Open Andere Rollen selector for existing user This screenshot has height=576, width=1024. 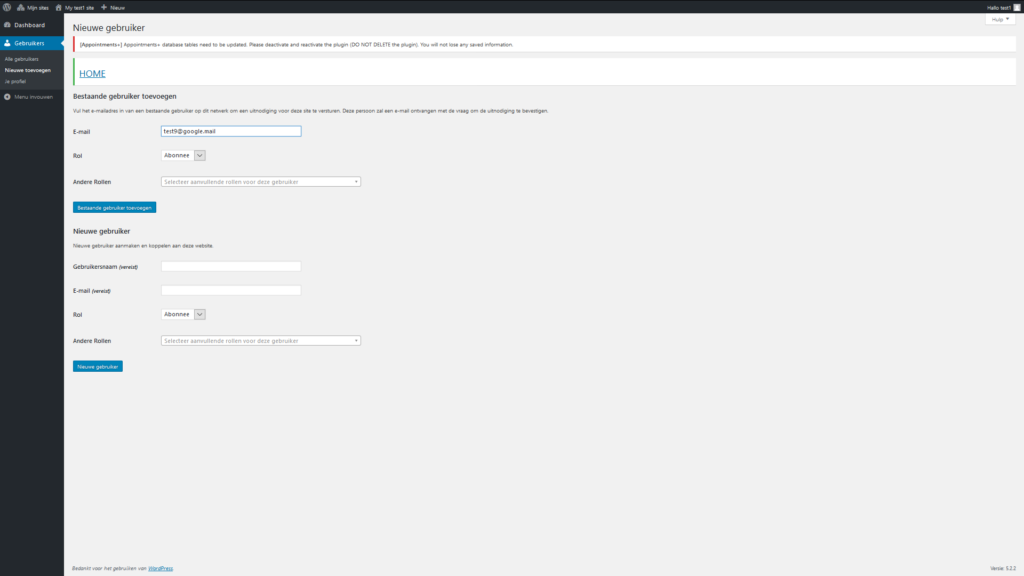pos(260,182)
